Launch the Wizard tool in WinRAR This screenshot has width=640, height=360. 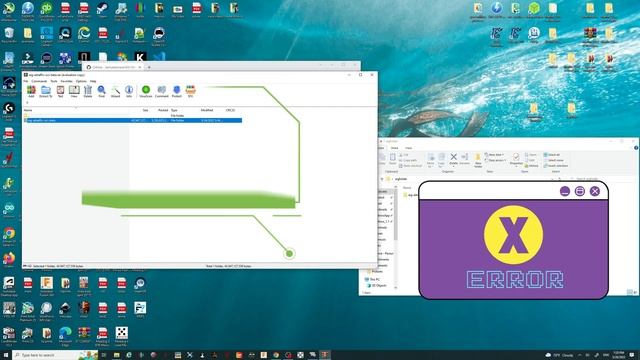click(x=116, y=91)
